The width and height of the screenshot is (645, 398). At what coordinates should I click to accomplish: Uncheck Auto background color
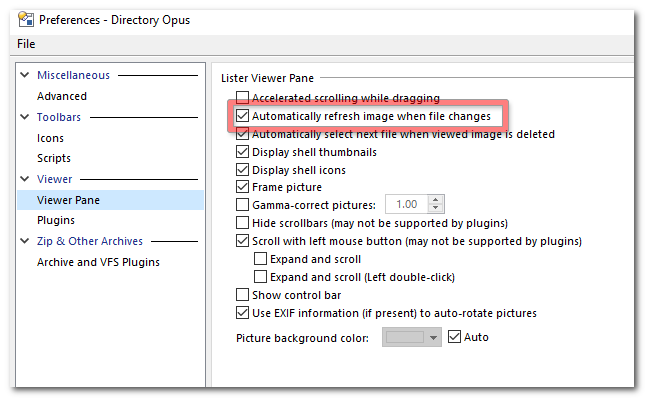point(454,337)
